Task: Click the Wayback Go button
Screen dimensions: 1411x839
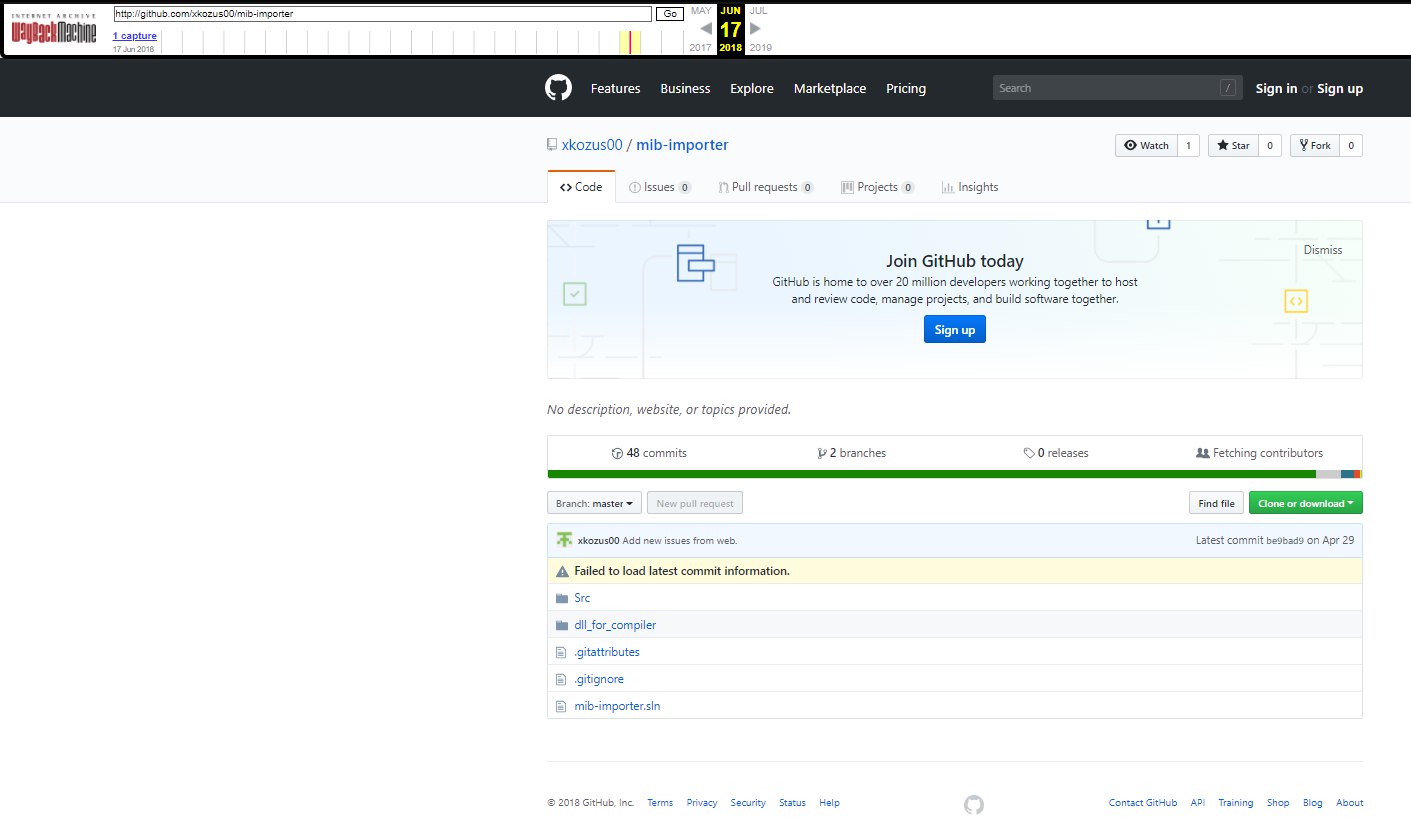Action: 670,14
